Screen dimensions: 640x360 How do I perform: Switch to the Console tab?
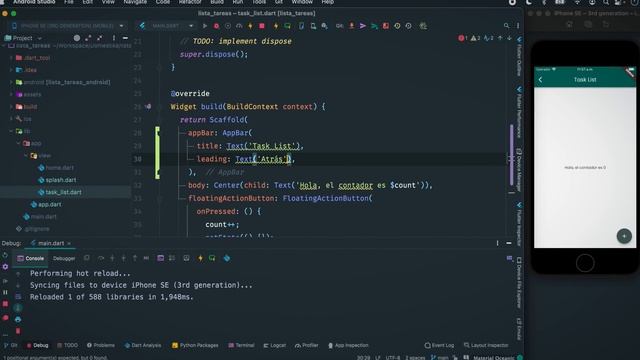tap(31, 258)
